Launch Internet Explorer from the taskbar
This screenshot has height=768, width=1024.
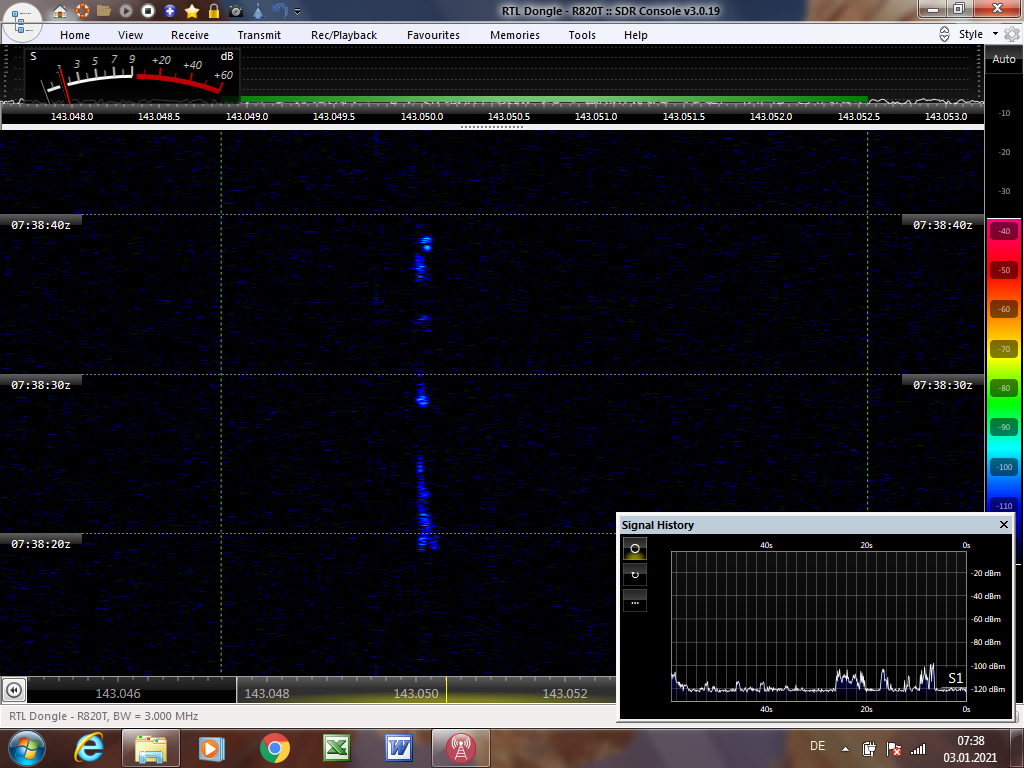point(89,748)
